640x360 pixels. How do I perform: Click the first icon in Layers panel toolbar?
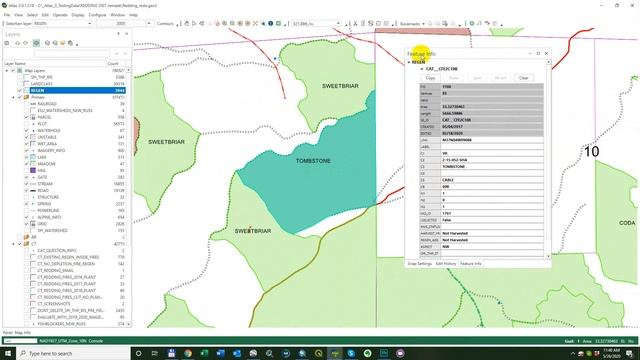pos(7,43)
